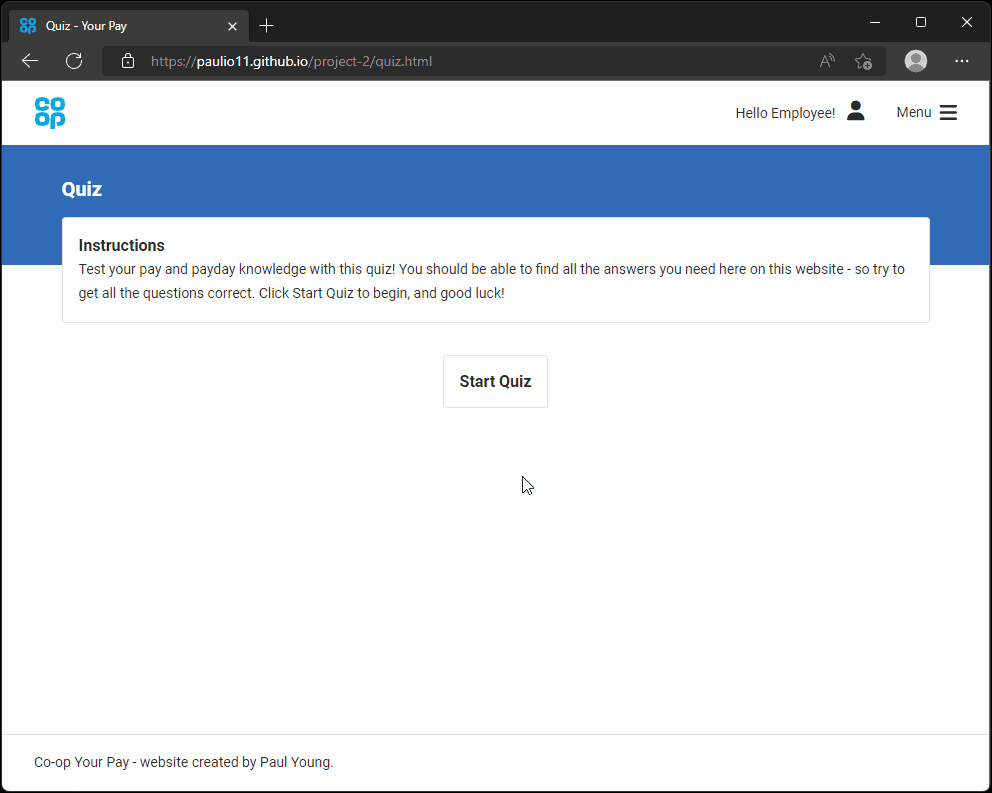Image resolution: width=992 pixels, height=793 pixels.
Task: Click the Co-op logo
Action: click(50, 113)
